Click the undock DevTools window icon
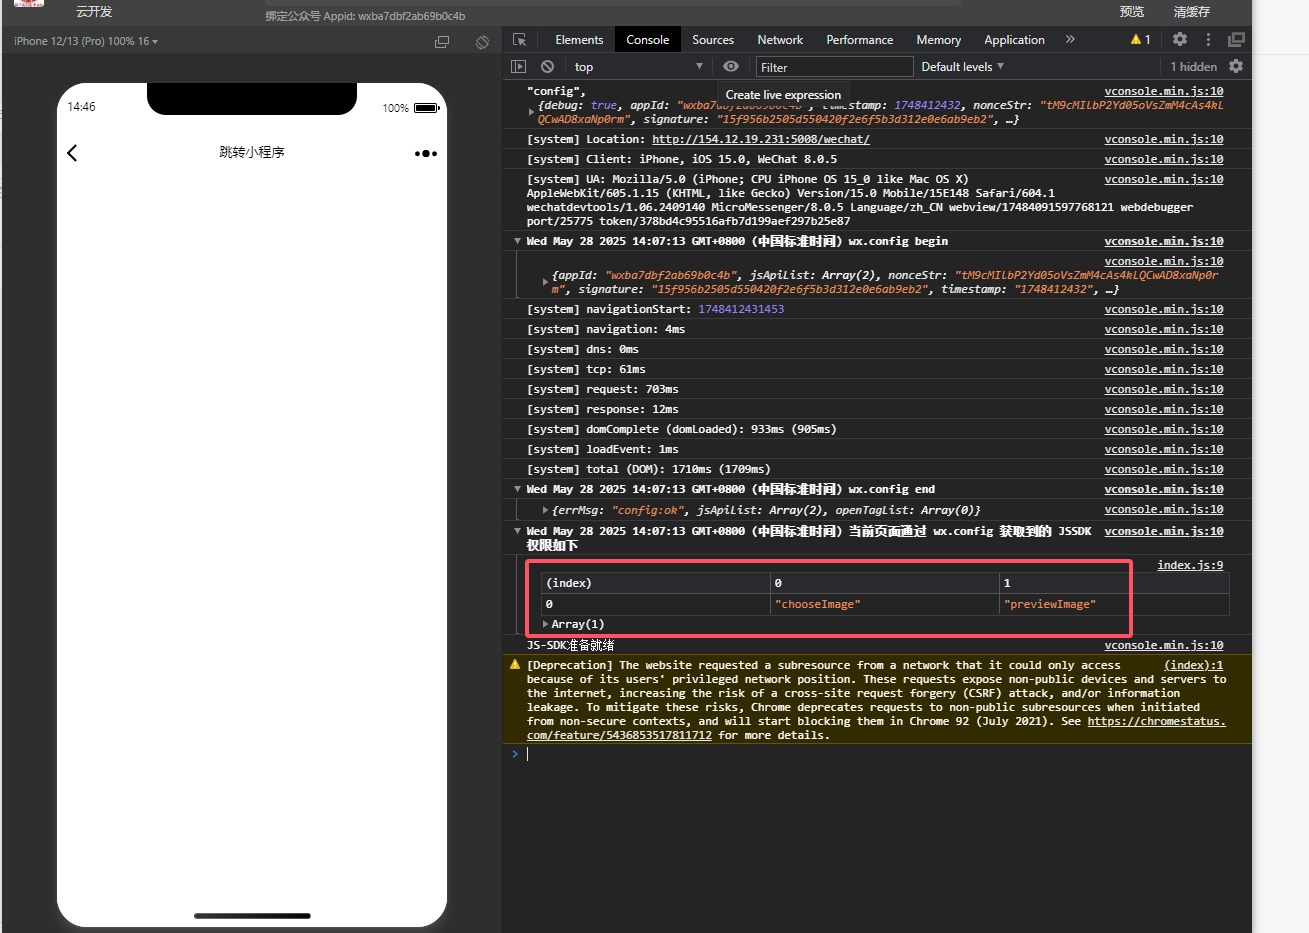The height and width of the screenshot is (933, 1309). pos(1236,39)
